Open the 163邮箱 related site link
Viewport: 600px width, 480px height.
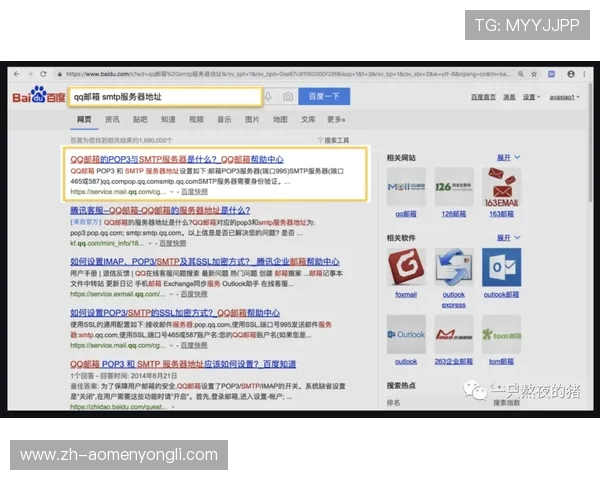pyautogui.click(x=501, y=214)
